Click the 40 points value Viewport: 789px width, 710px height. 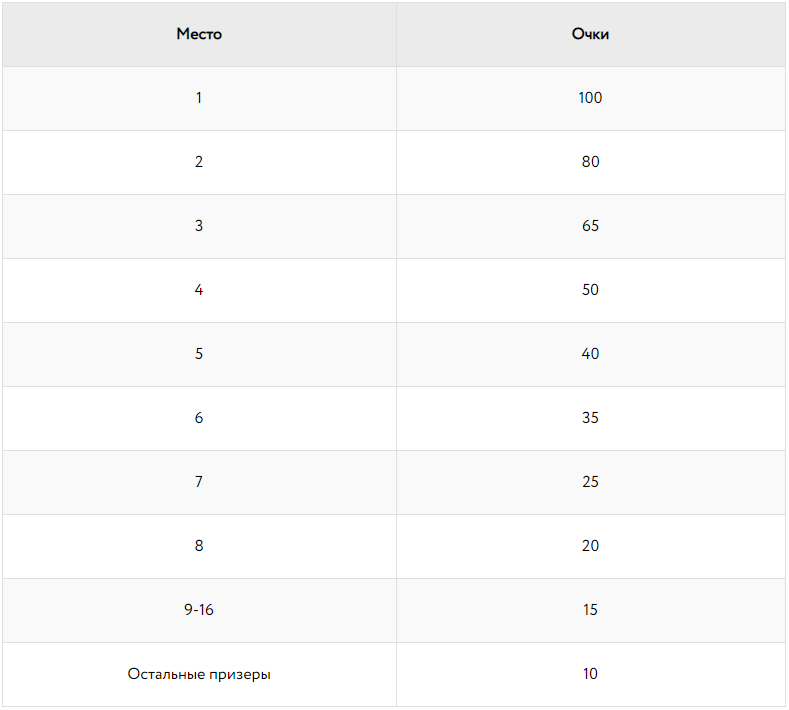pos(590,354)
